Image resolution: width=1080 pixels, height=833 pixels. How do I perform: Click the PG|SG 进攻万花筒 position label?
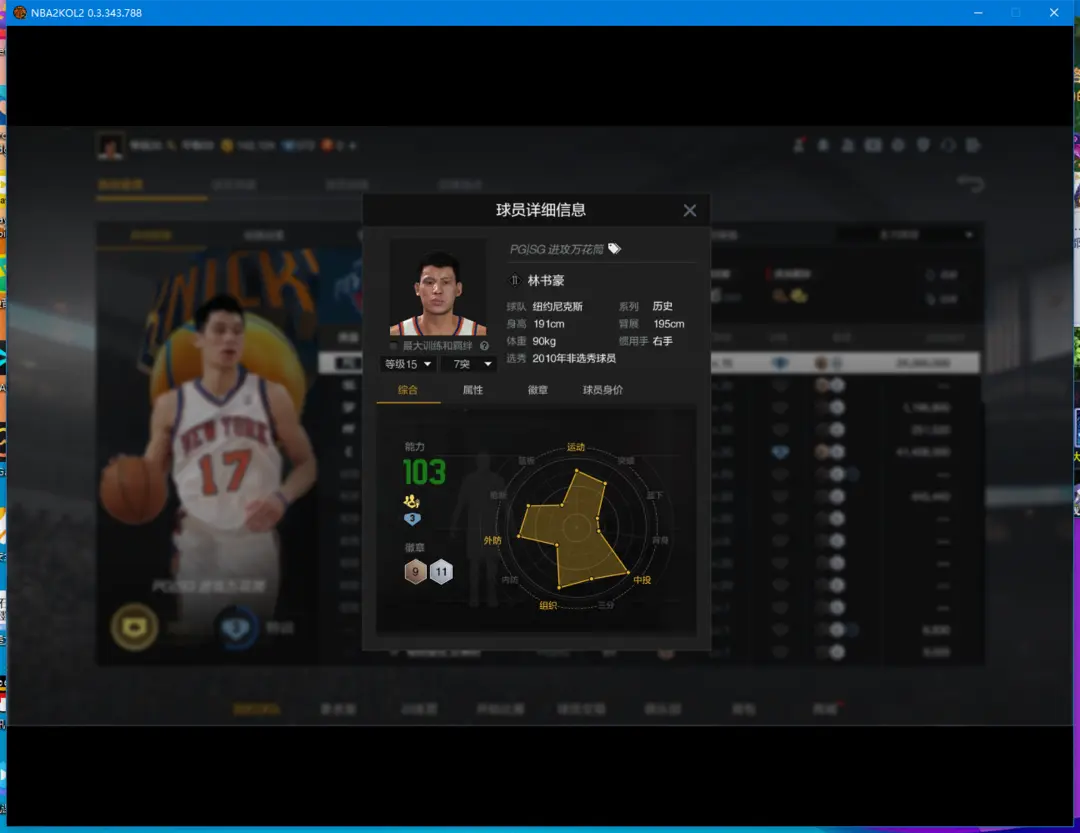click(557, 249)
